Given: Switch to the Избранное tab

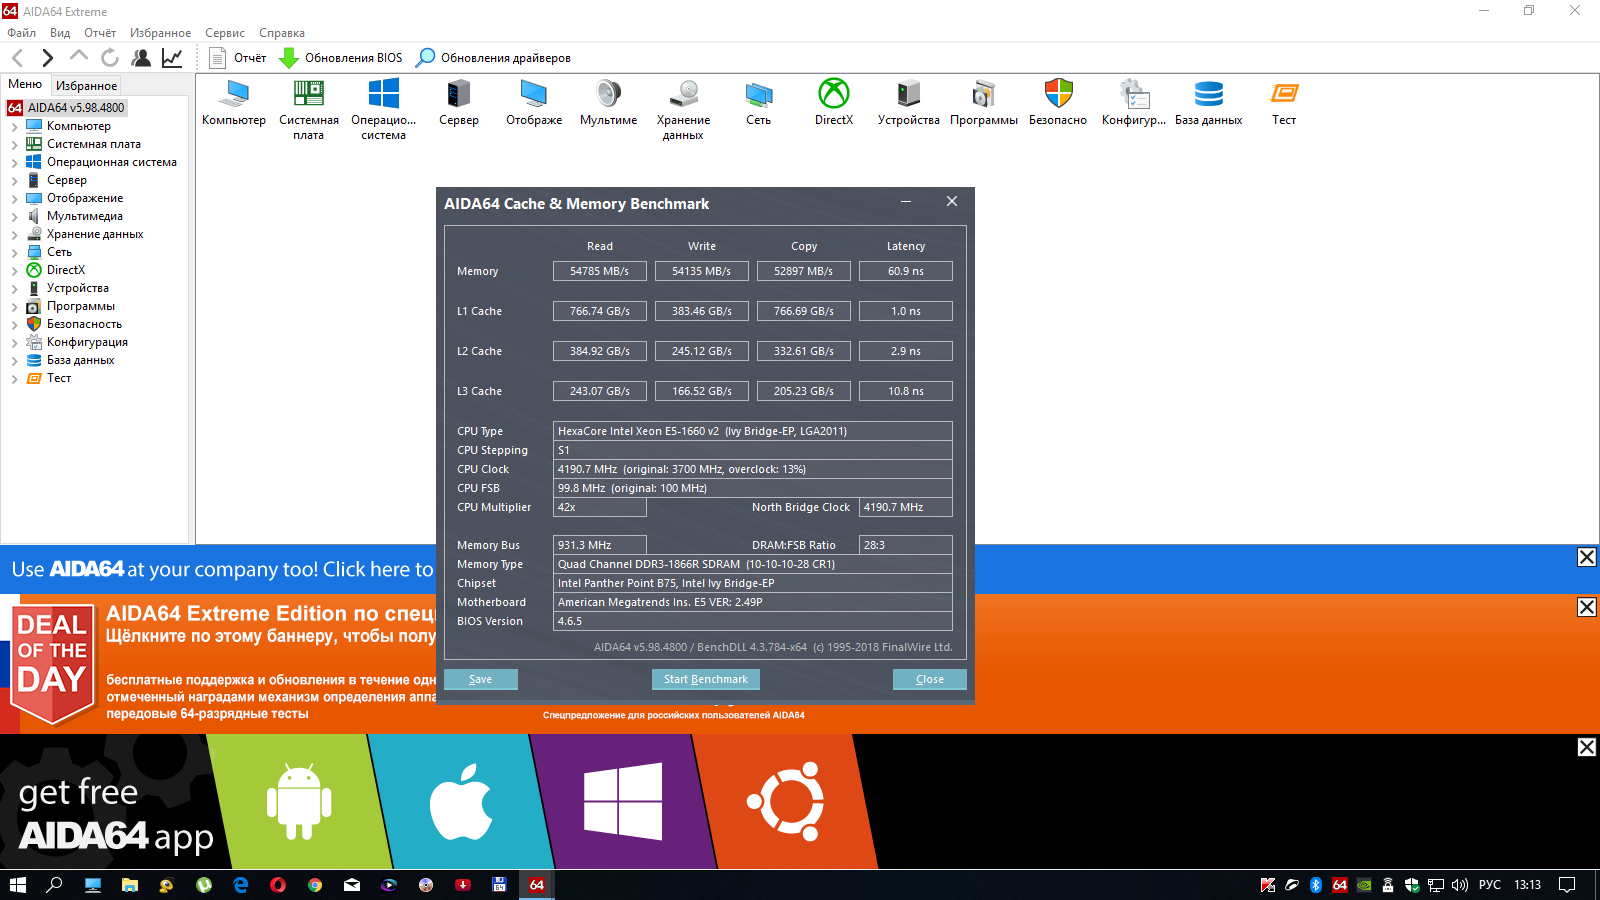Looking at the screenshot, I should [87, 86].
